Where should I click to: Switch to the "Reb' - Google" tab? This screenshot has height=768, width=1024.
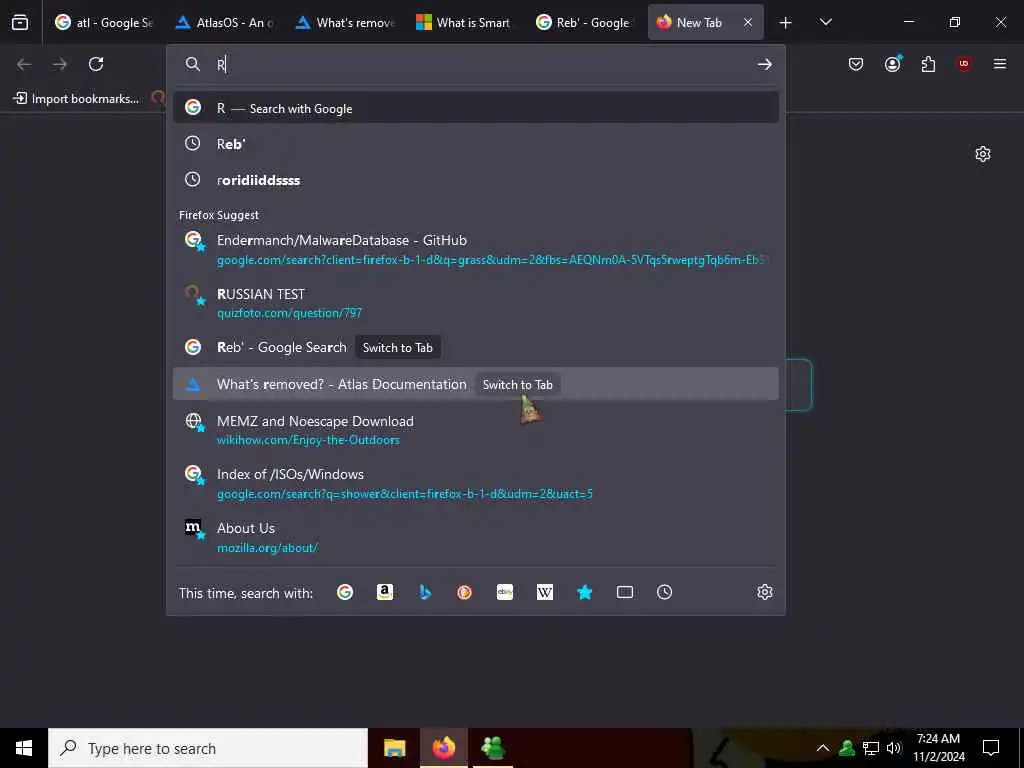[584, 22]
